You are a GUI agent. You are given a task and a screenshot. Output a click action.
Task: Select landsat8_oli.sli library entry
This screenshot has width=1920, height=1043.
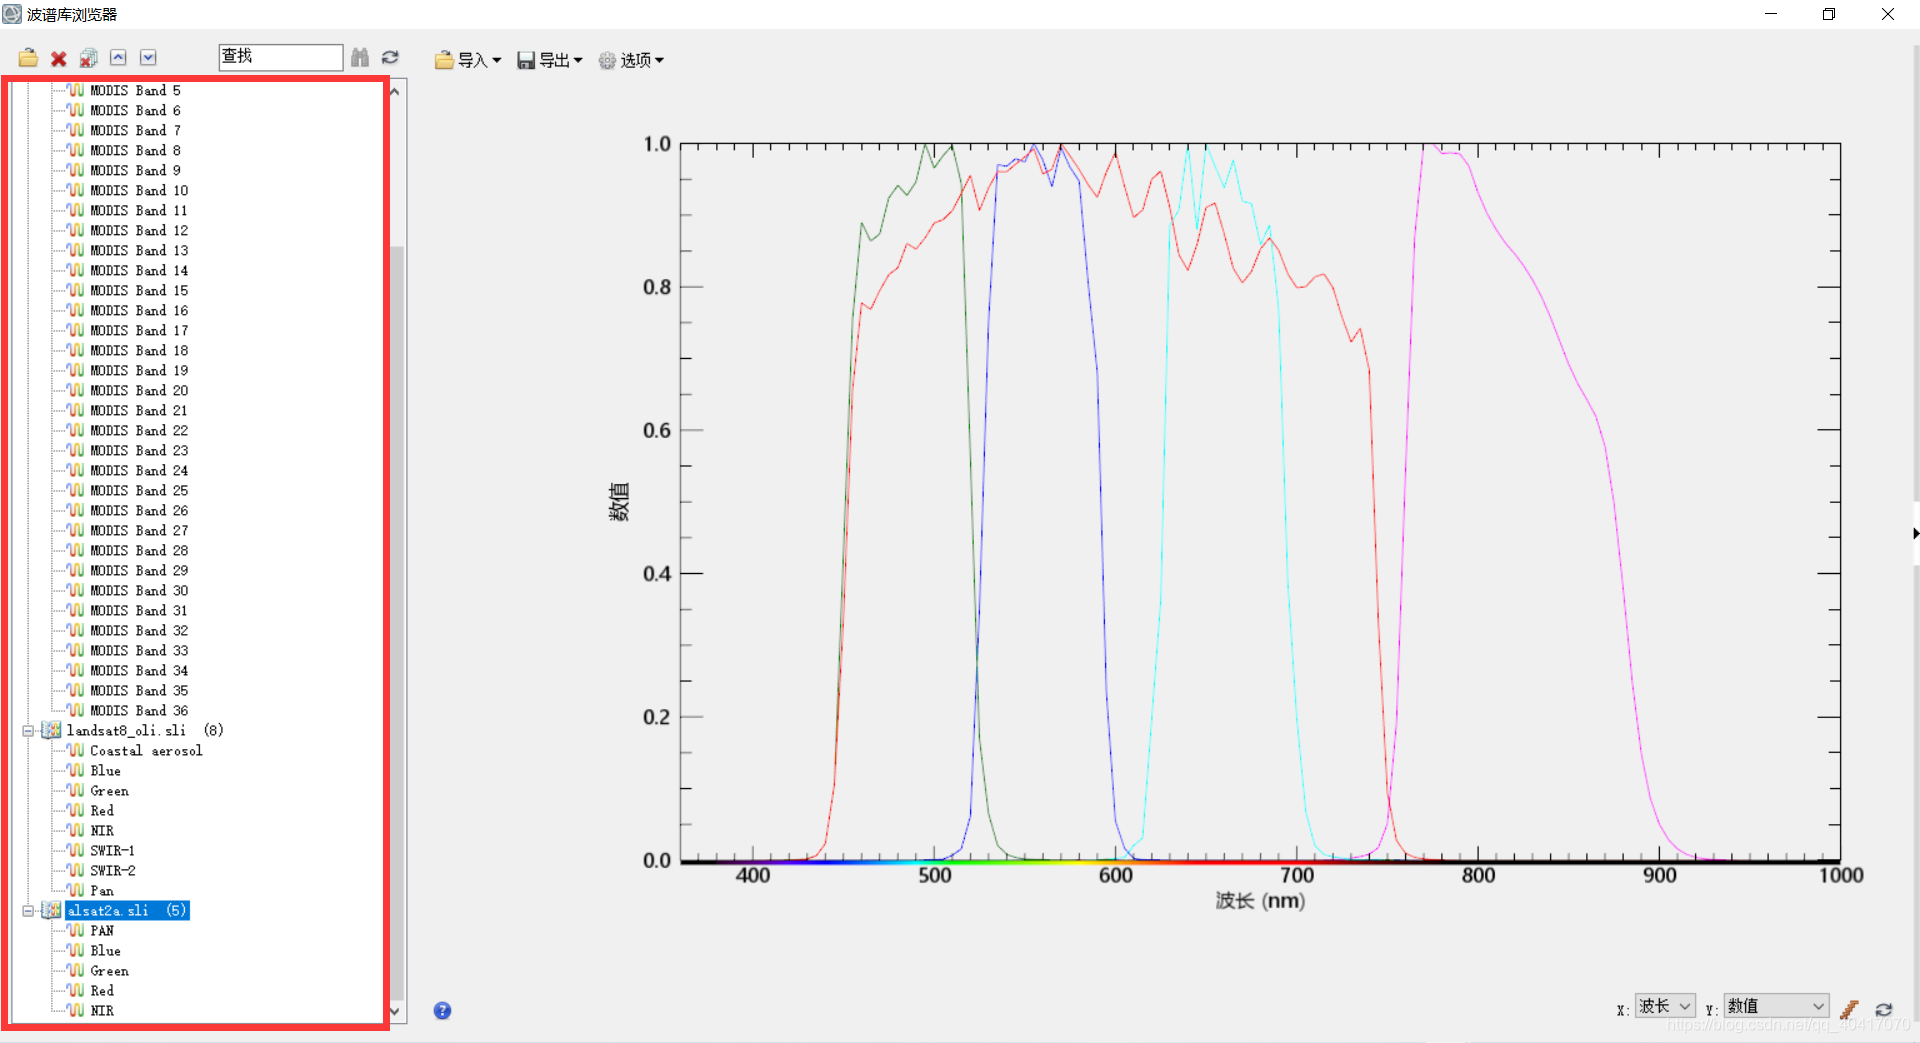point(145,730)
